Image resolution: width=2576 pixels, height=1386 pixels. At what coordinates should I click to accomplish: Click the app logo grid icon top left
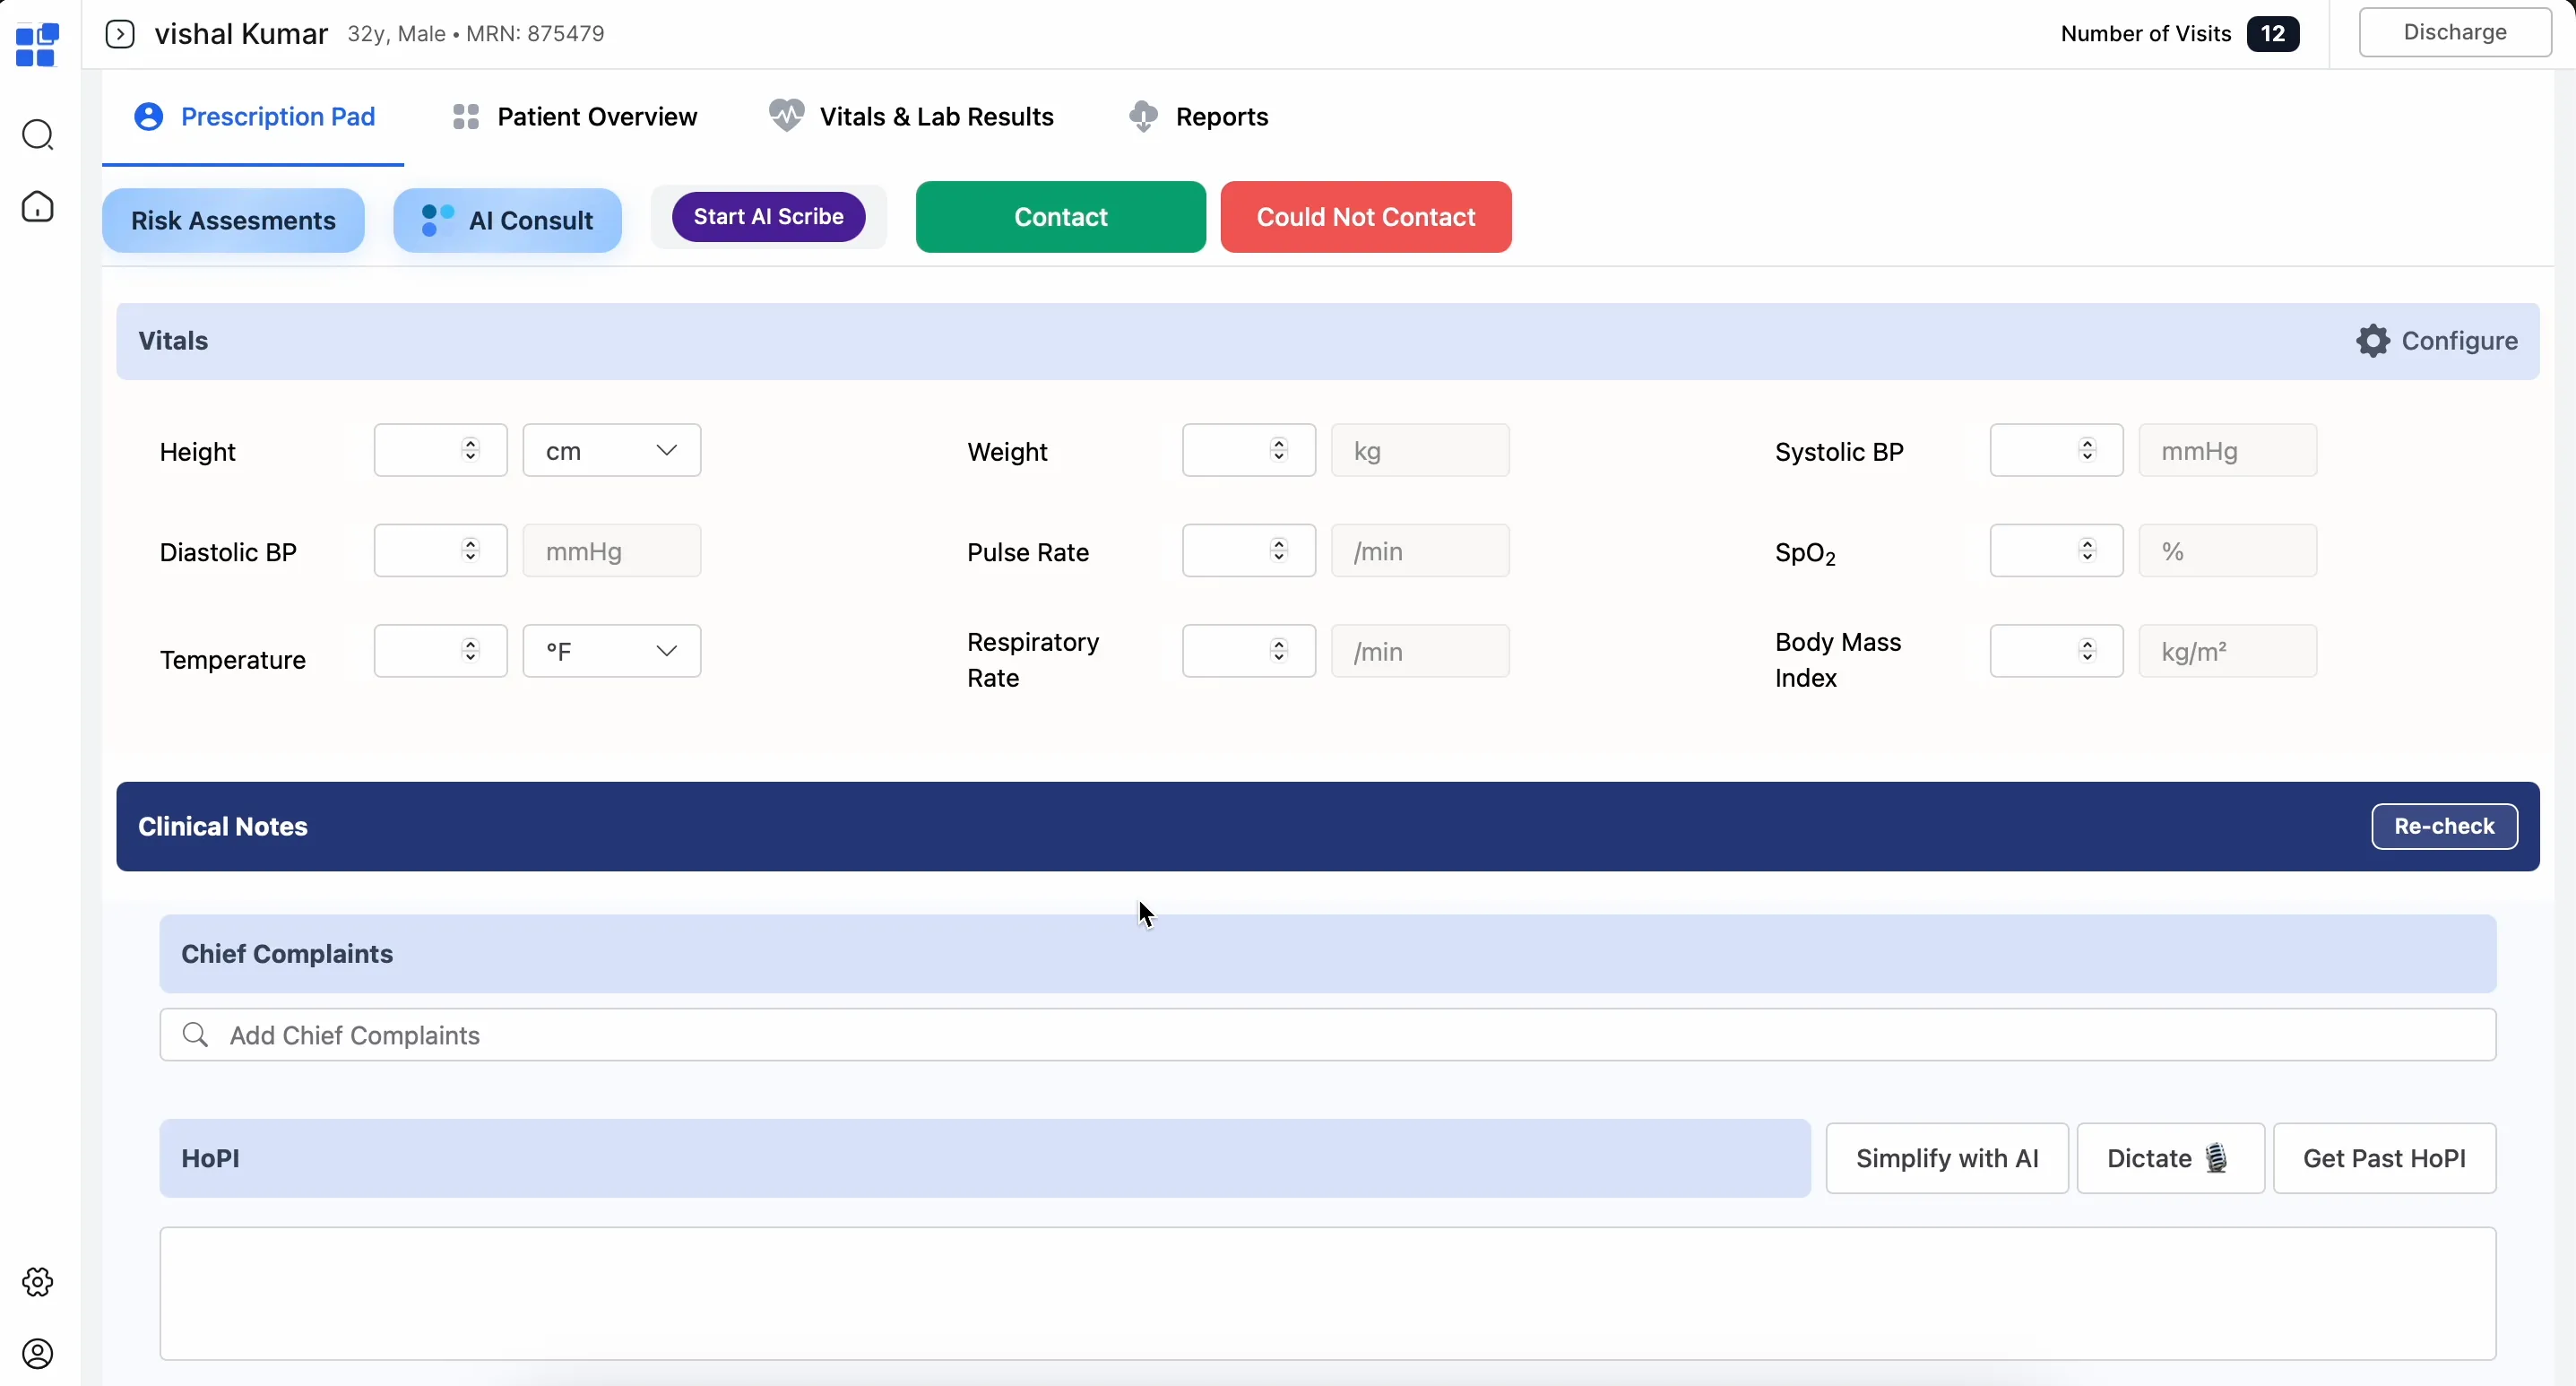click(x=36, y=45)
